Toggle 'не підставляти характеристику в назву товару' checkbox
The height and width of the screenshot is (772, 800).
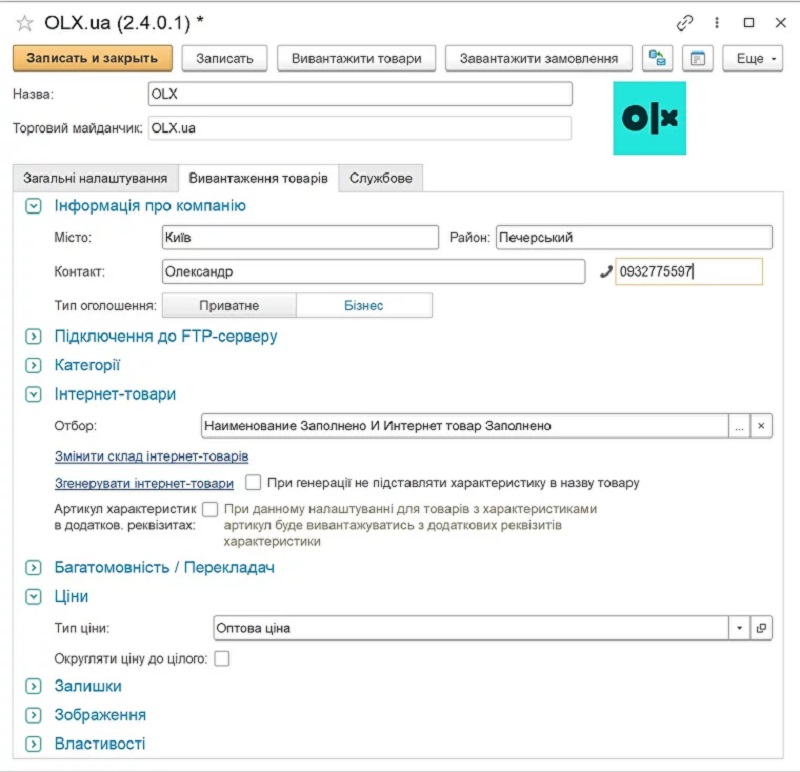coord(253,482)
